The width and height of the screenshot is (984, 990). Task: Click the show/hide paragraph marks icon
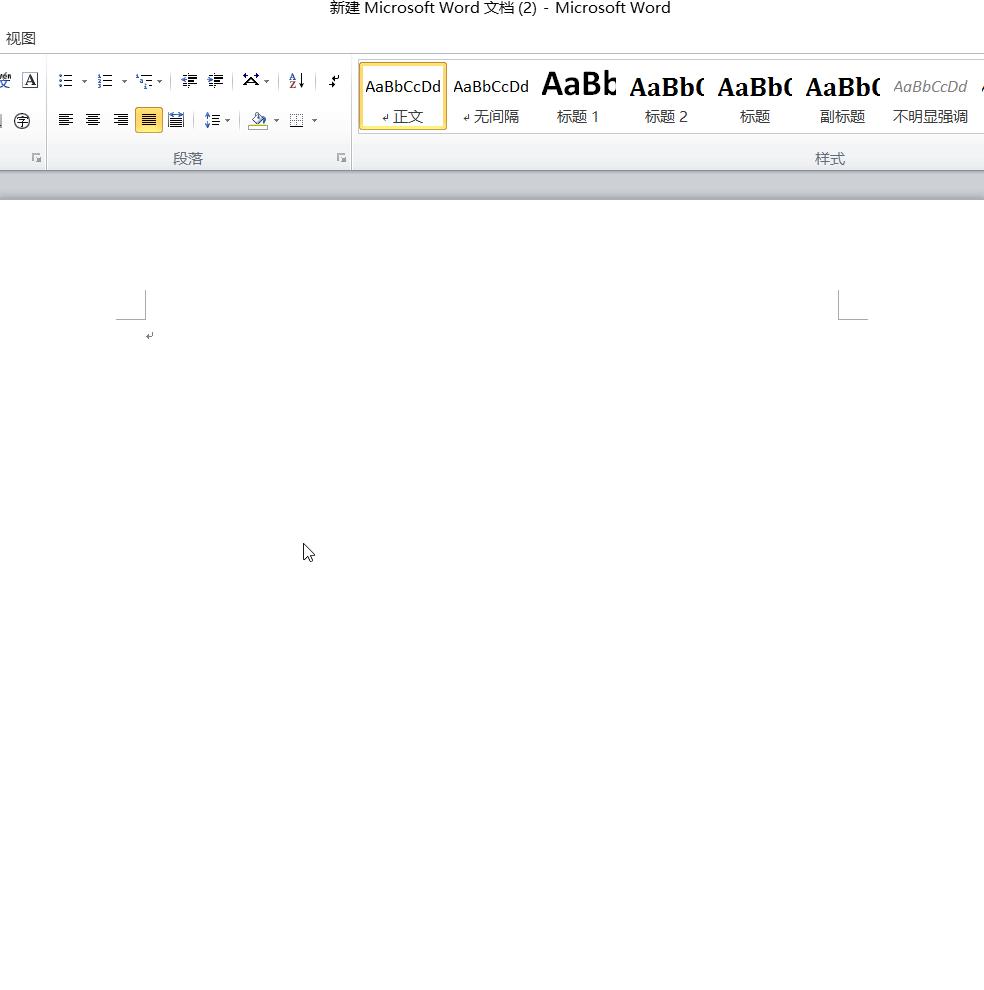click(x=334, y=81)
